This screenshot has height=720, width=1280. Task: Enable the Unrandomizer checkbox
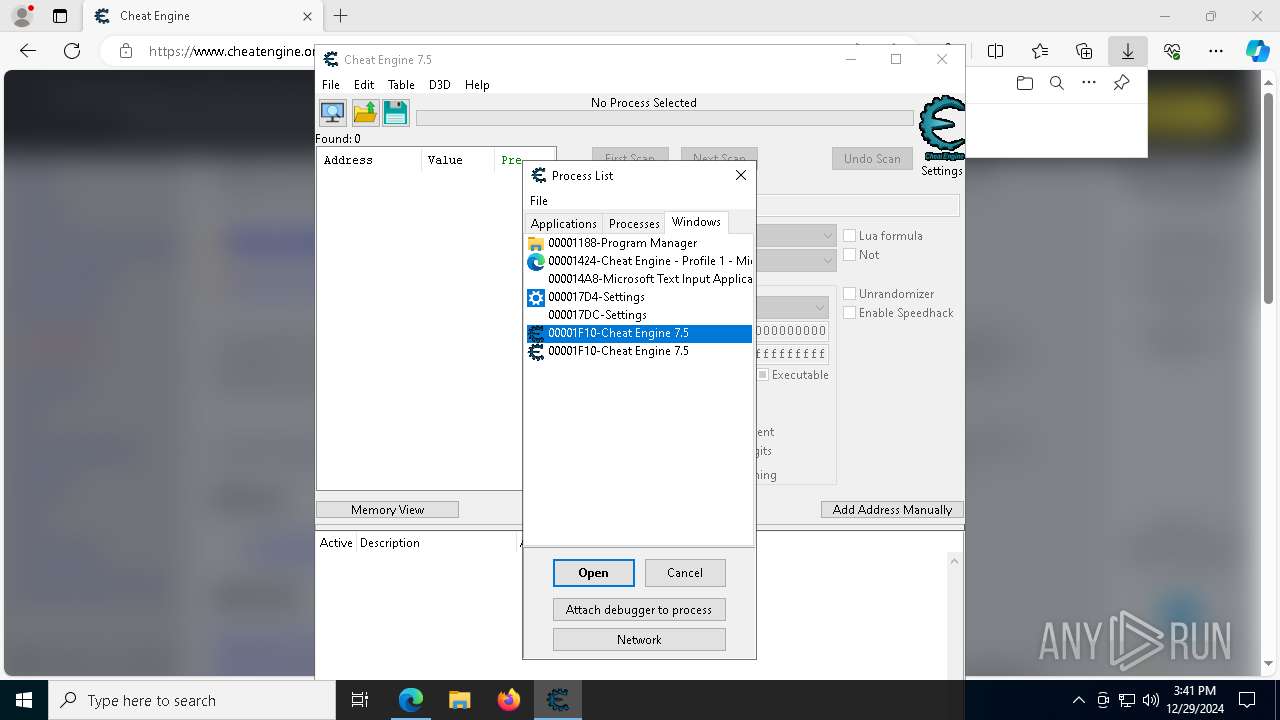click(850, 294)
